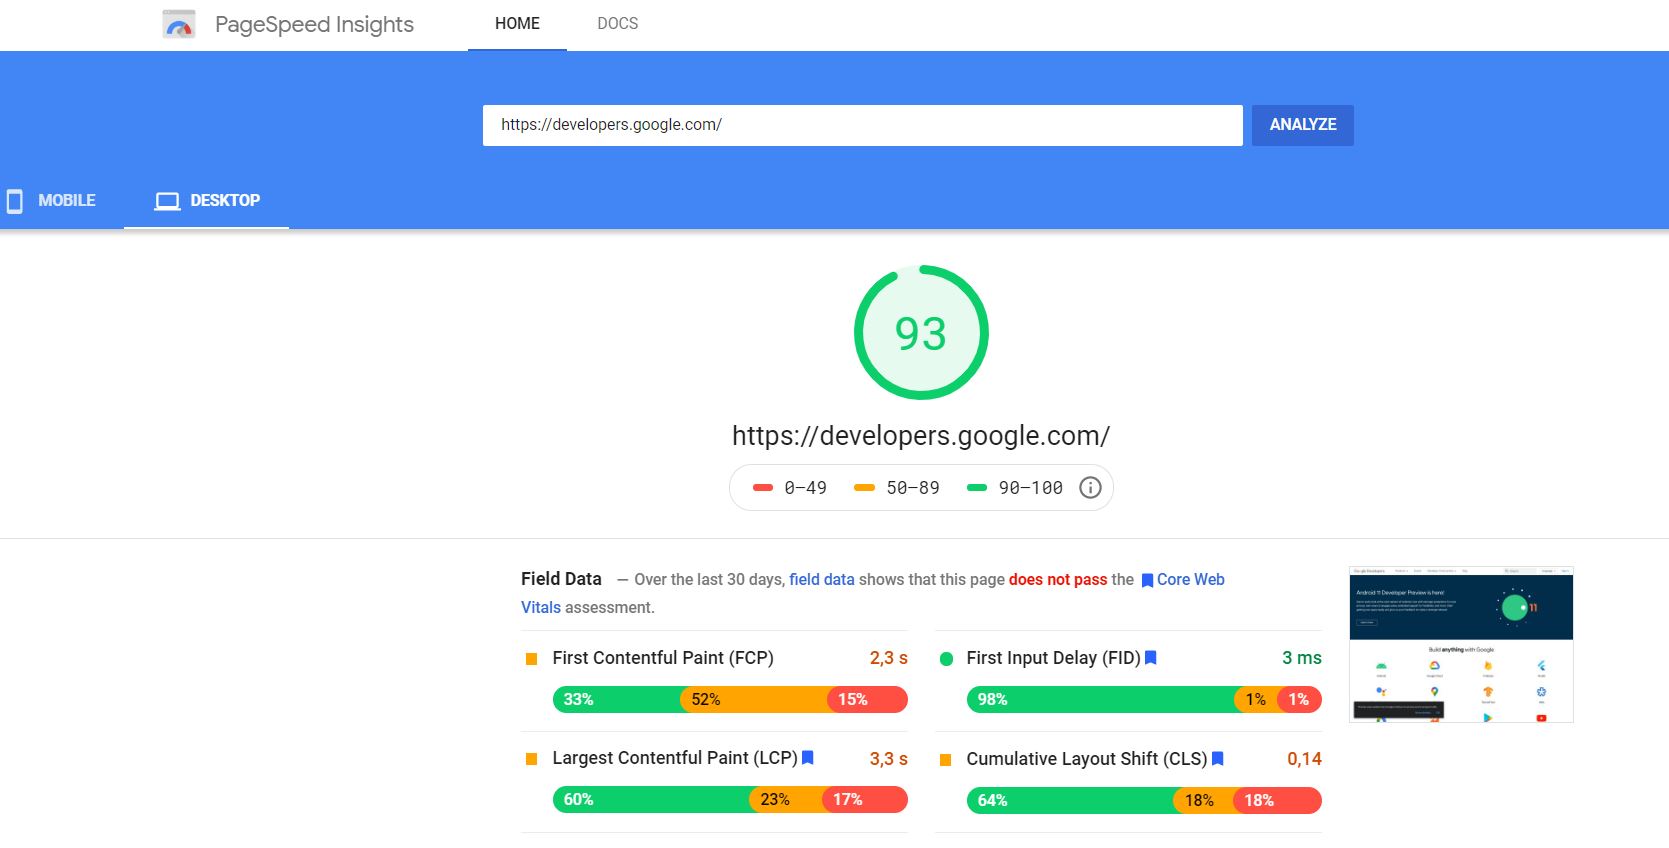The width and height of the screenshot is (1669, 848).
Task: Click the "does not pass" text
Action: pos(1058,579)
